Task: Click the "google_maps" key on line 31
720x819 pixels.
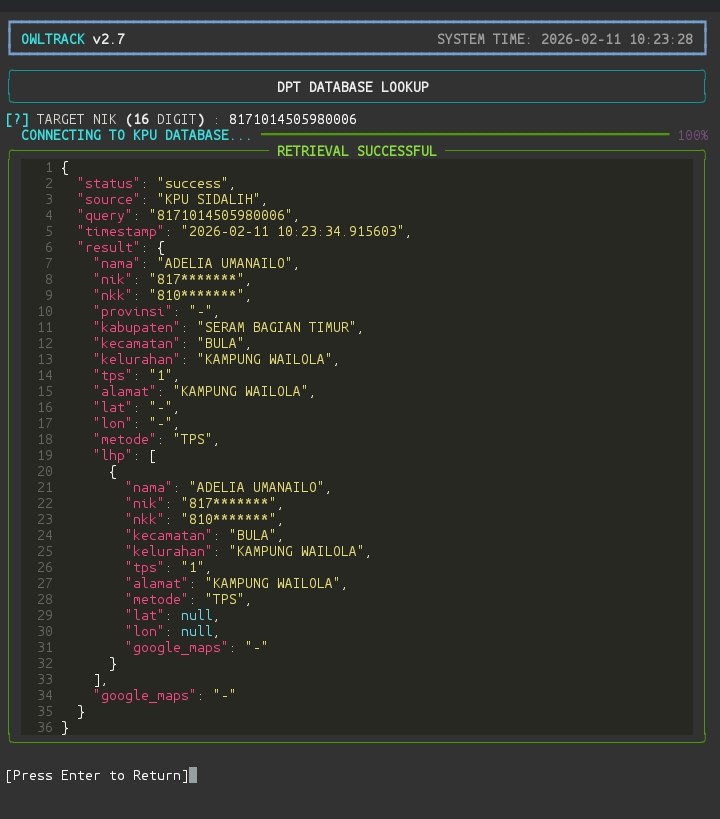Action: (177, 647)
